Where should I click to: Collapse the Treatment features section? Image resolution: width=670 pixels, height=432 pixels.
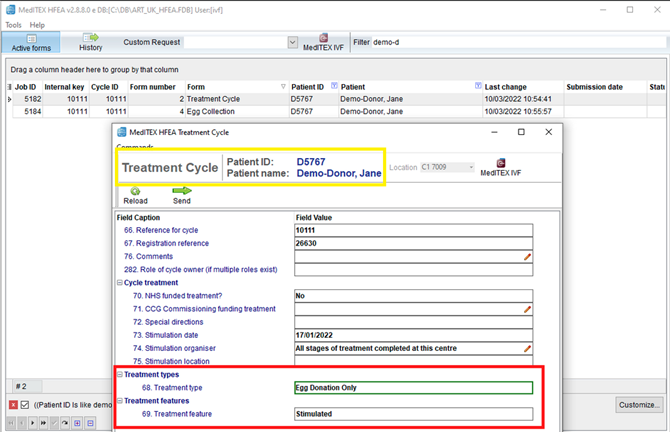click(120, 401)
